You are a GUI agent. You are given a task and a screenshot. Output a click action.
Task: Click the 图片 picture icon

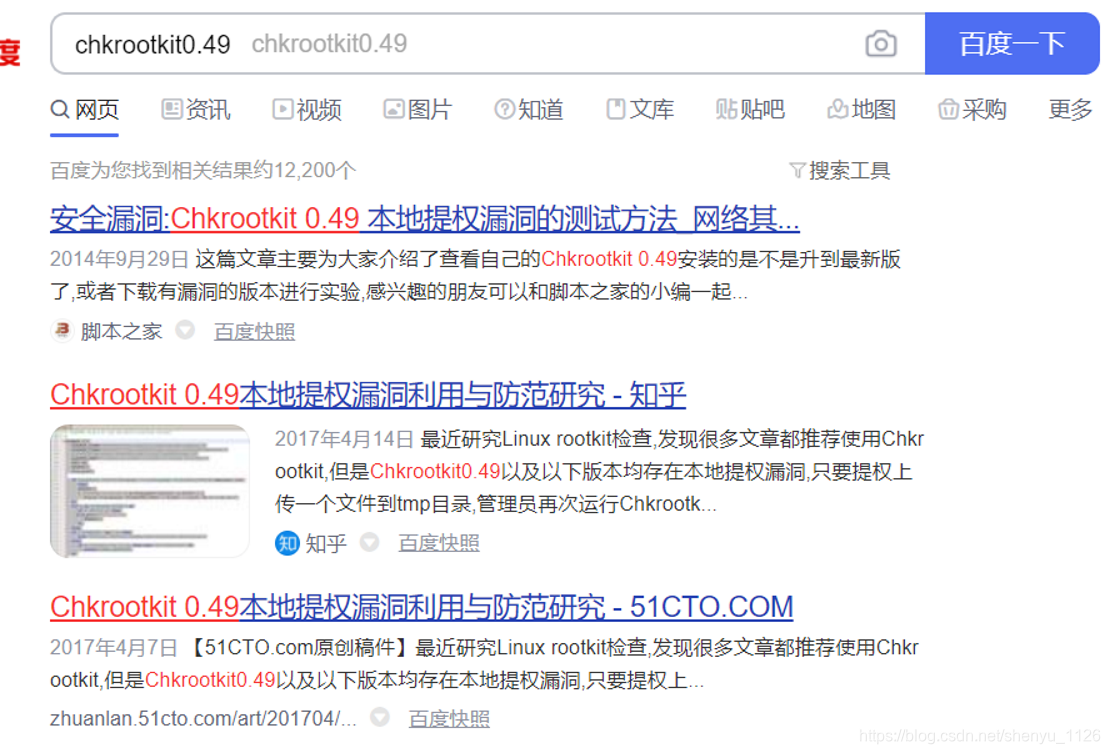pyautogui.click(x=394, y=109)
